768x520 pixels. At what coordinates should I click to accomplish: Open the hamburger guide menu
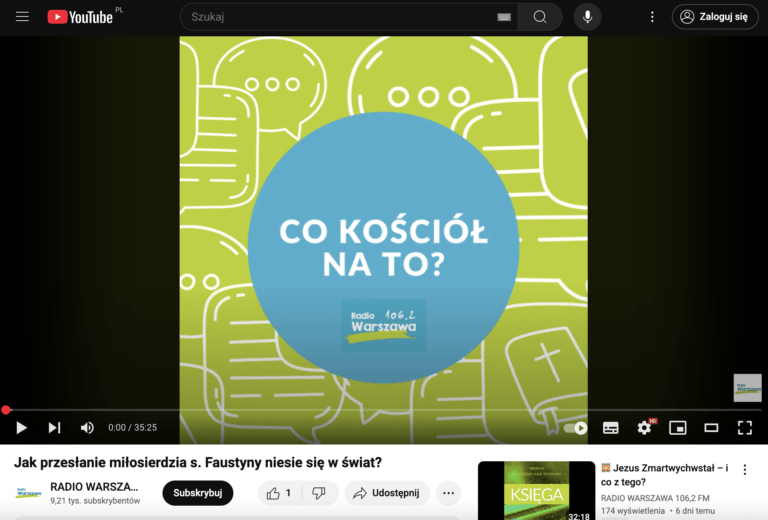point(22,17)
